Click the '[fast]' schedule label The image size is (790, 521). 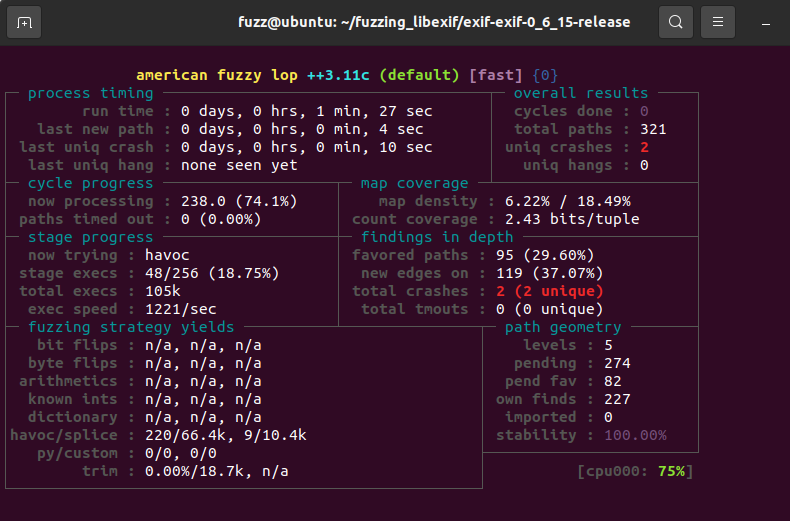[x=496, y=76]
